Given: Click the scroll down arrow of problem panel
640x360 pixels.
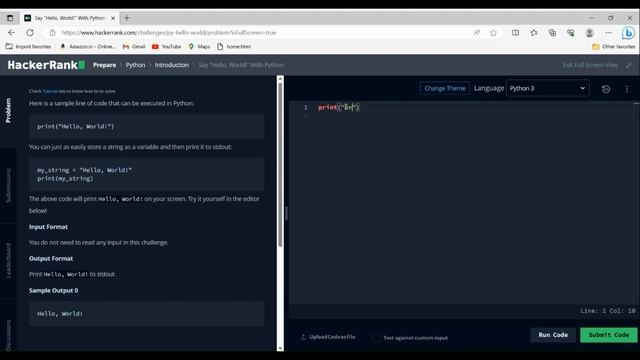Looking at the screenshot, I should tap(280, 348).
